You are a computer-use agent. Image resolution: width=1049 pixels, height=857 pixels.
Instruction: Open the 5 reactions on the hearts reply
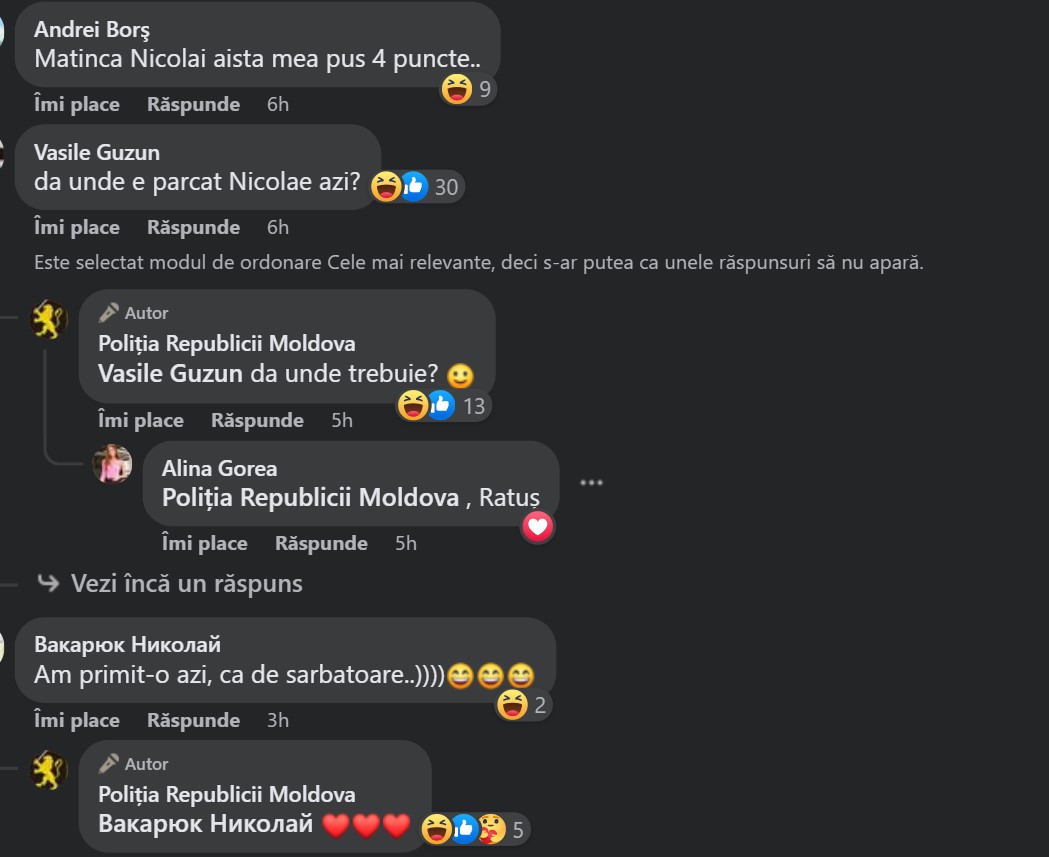click(x=474, y=830)
